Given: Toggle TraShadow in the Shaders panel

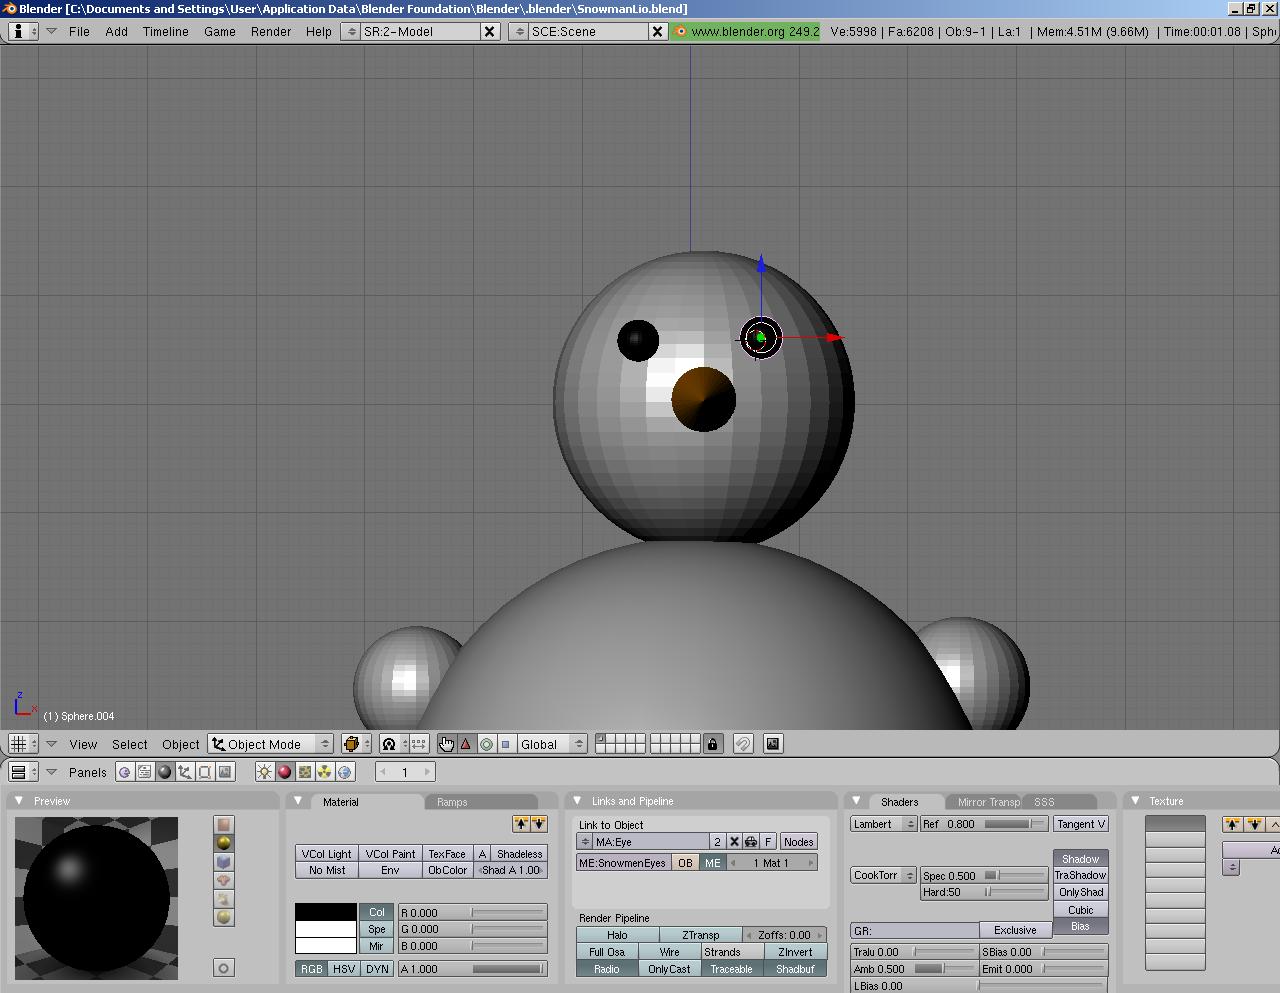Looking at the screenshot, I should [1080, 875].
